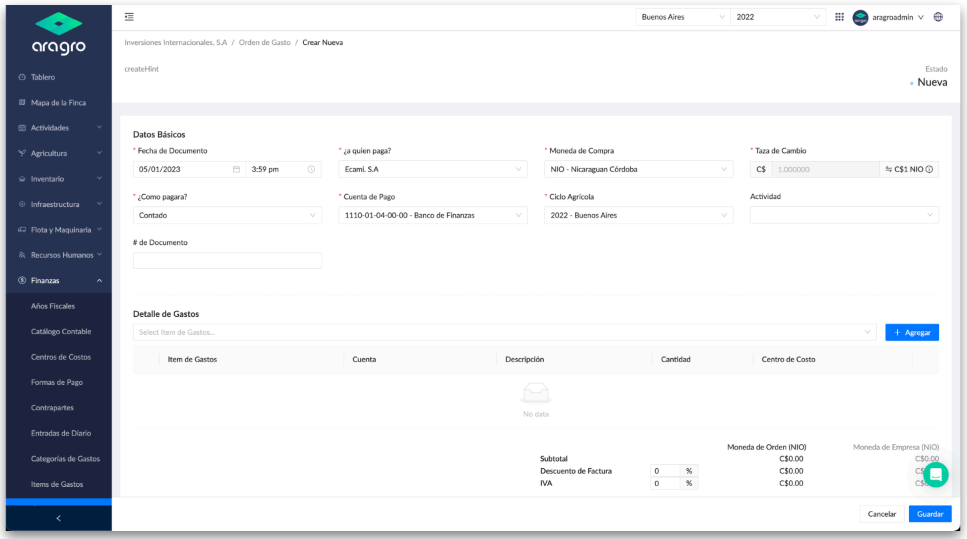Open the Select Item de Gastos dropdown

504,332
